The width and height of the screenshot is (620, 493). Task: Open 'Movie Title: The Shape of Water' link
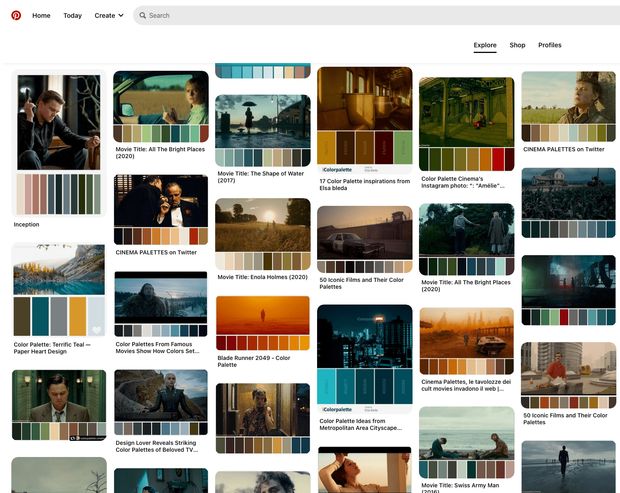(x=261, y=177)
